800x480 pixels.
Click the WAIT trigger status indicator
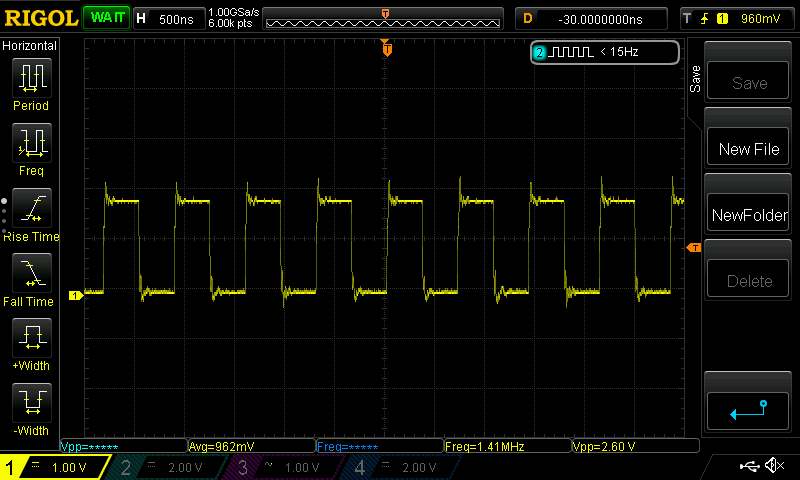point(106,18)
